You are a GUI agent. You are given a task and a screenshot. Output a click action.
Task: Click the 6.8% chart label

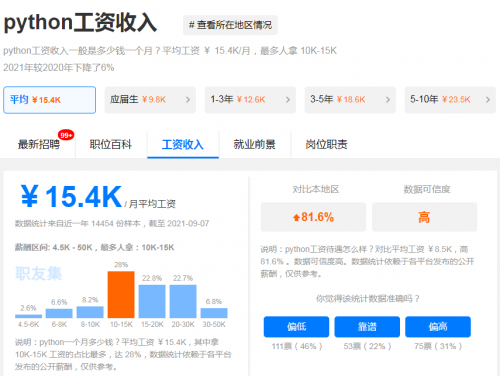coord(214,302)
